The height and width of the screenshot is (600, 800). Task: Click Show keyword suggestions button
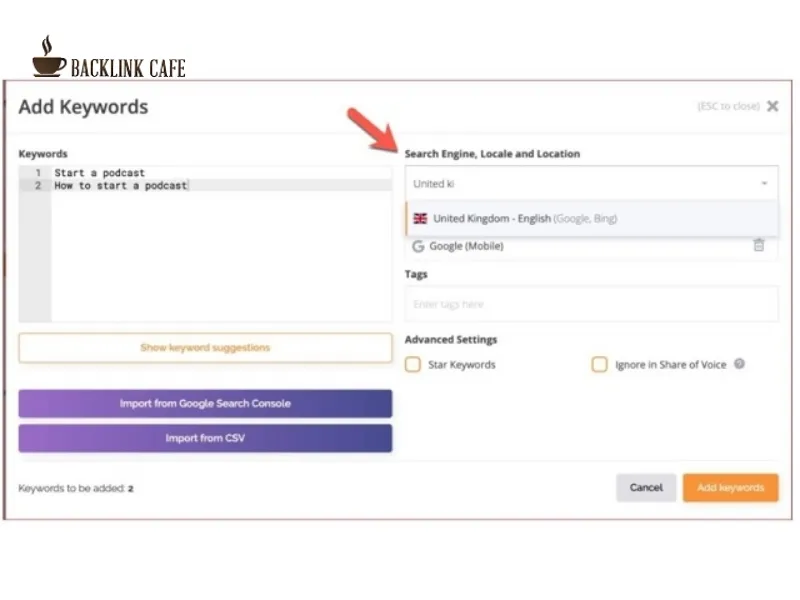(205, 348)
